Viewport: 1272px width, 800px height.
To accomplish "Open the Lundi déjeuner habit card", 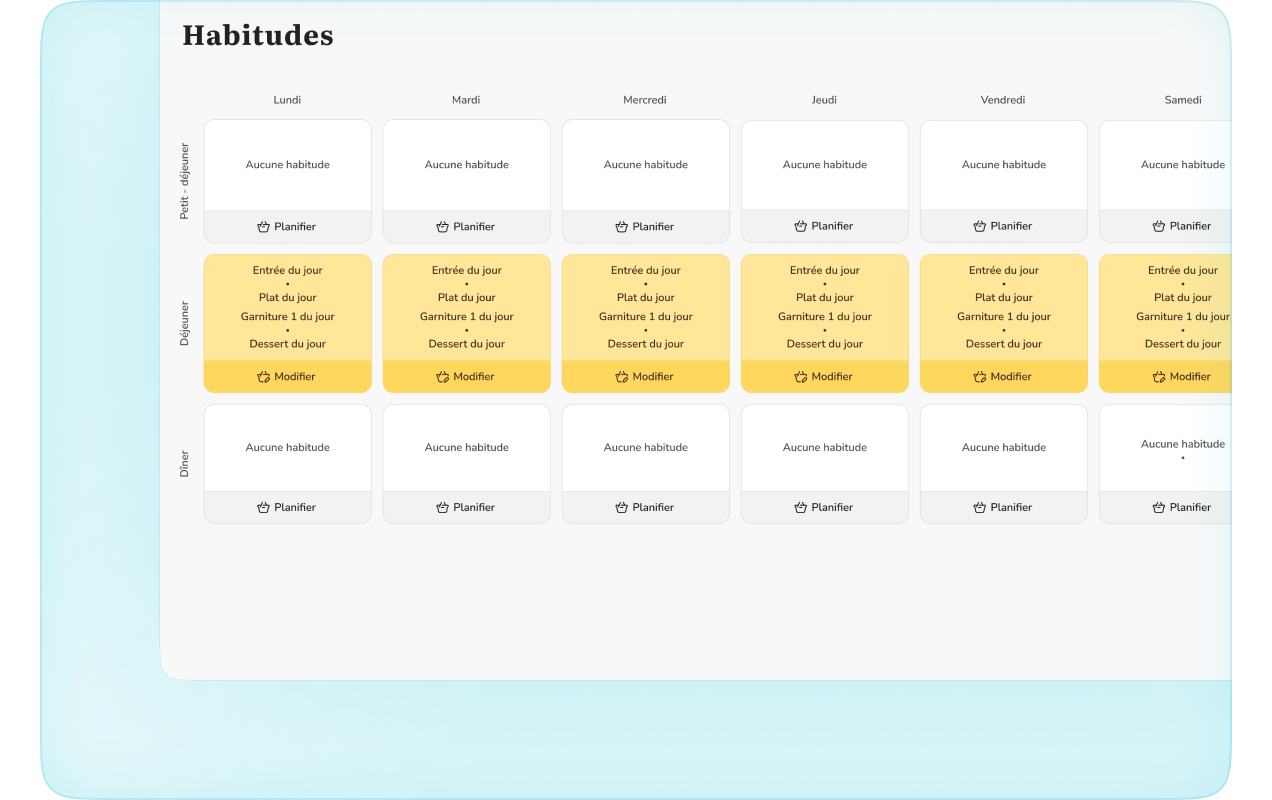I will [287, 307].
